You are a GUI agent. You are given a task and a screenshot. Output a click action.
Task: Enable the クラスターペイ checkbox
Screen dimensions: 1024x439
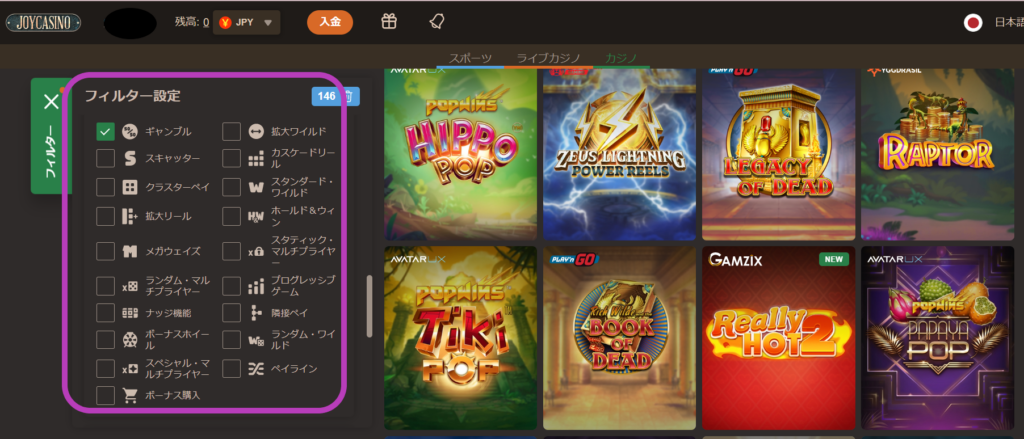(105, 187)
